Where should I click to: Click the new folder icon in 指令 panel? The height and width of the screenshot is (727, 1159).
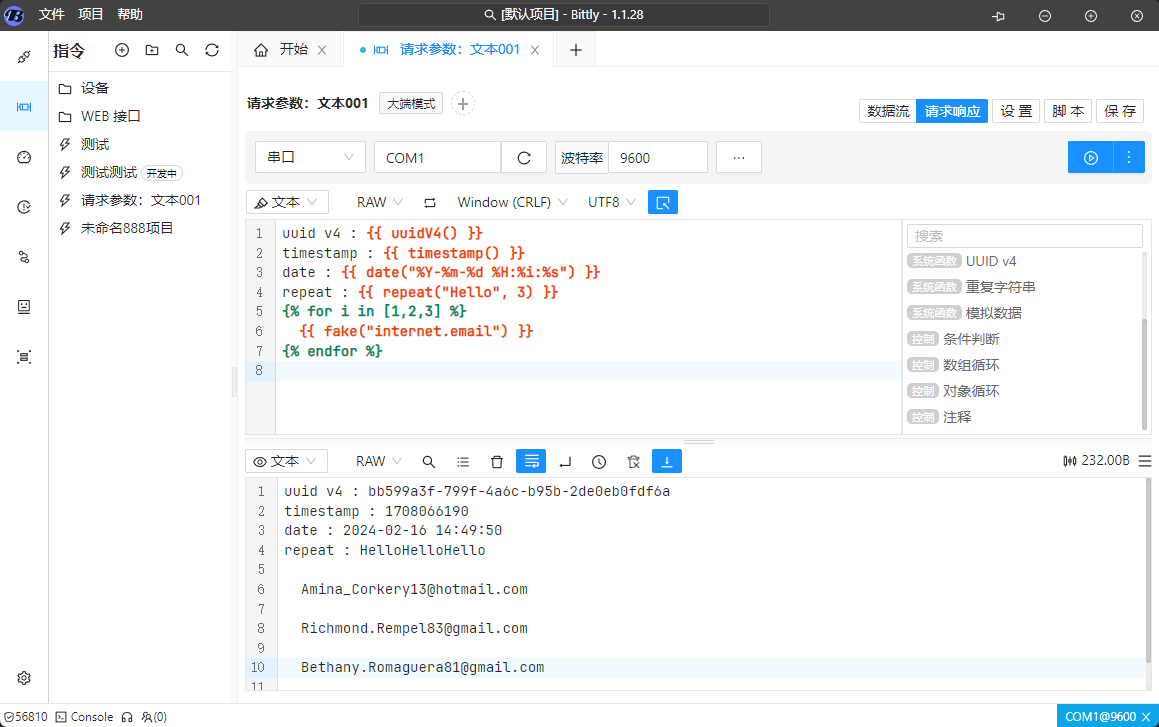[x=152, y=50]
